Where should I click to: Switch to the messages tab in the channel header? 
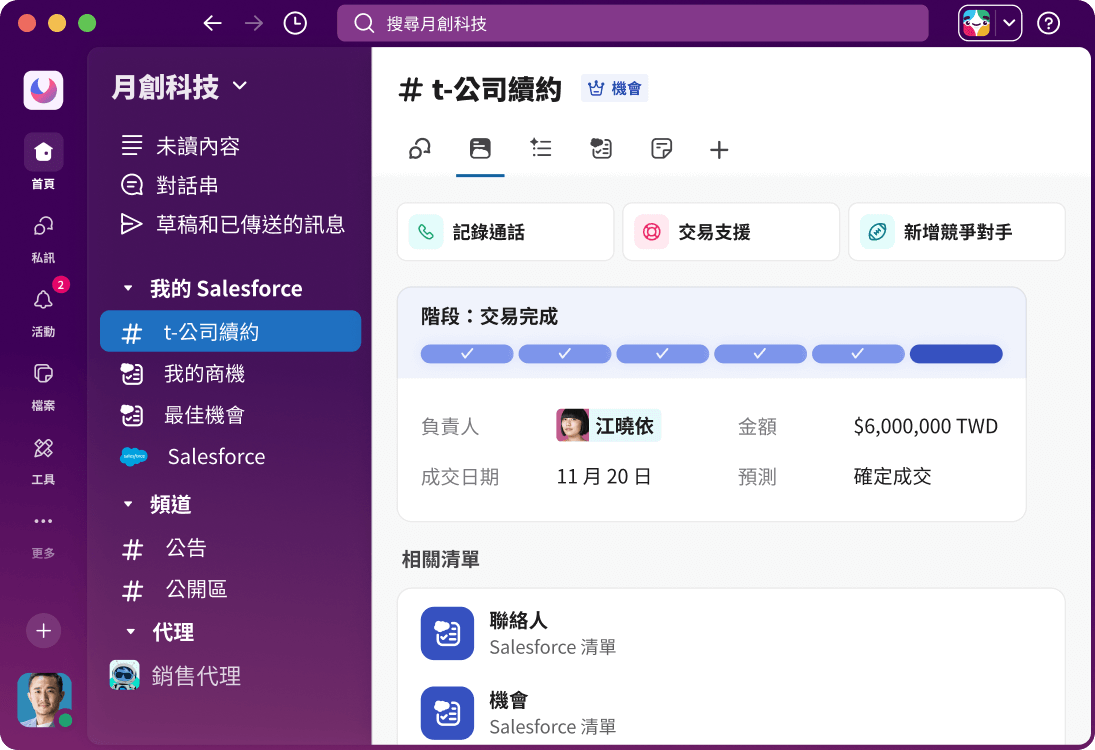419,149
